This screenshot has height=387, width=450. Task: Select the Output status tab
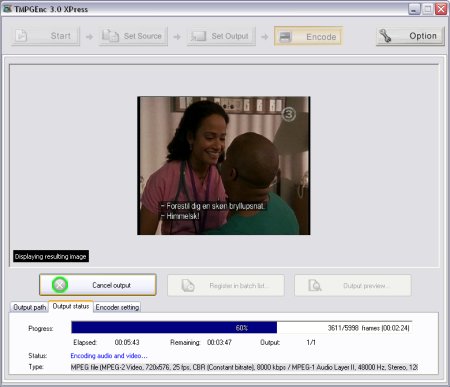click(71, 306)
